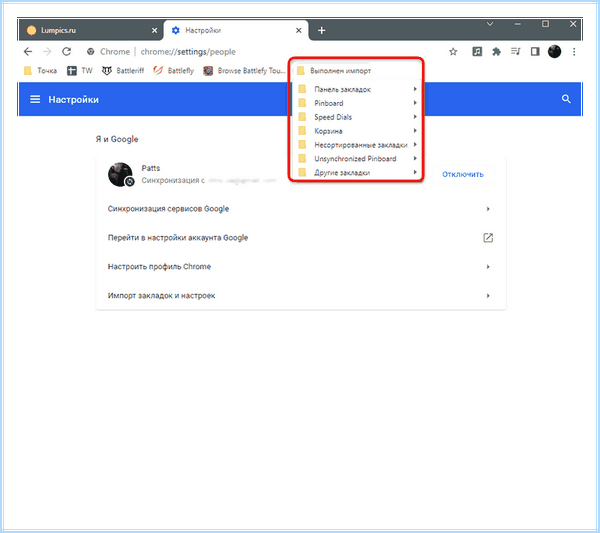The height and width of the screenshot is (533, 600).
Task: Open the media control playlist icon
Action: coord(515,51)
